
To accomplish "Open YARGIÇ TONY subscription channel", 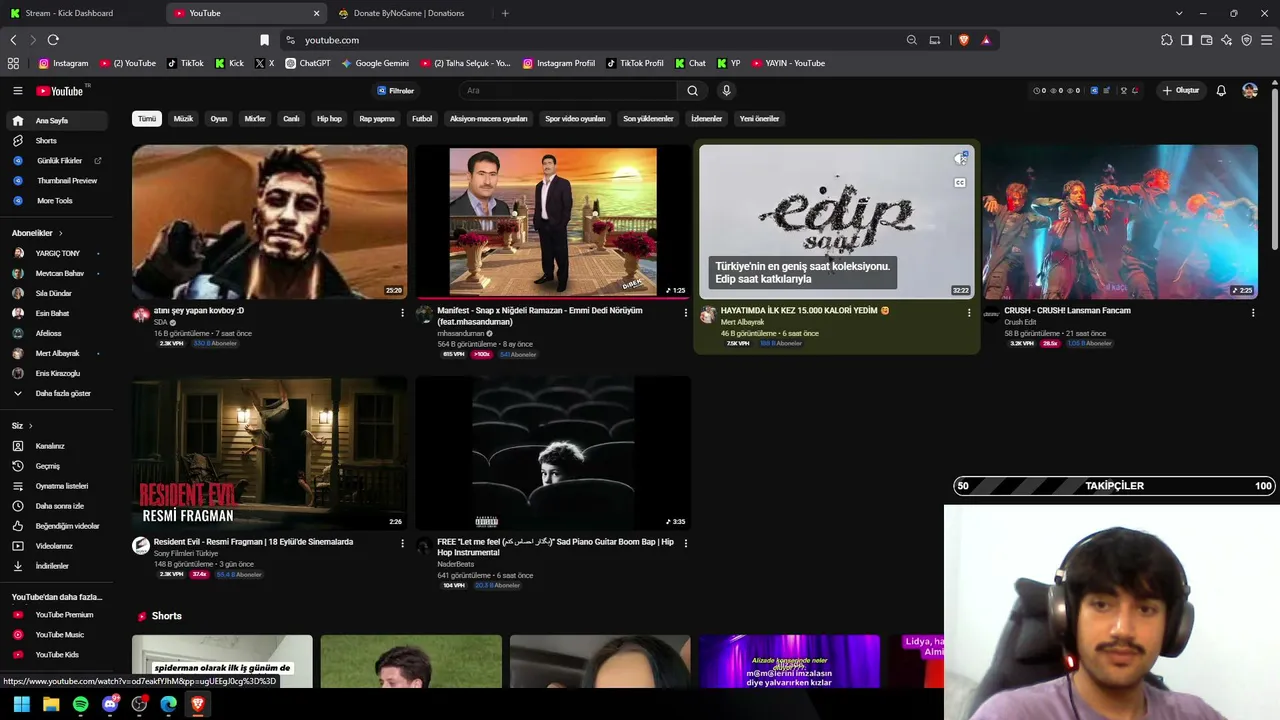I will [56, 253].
